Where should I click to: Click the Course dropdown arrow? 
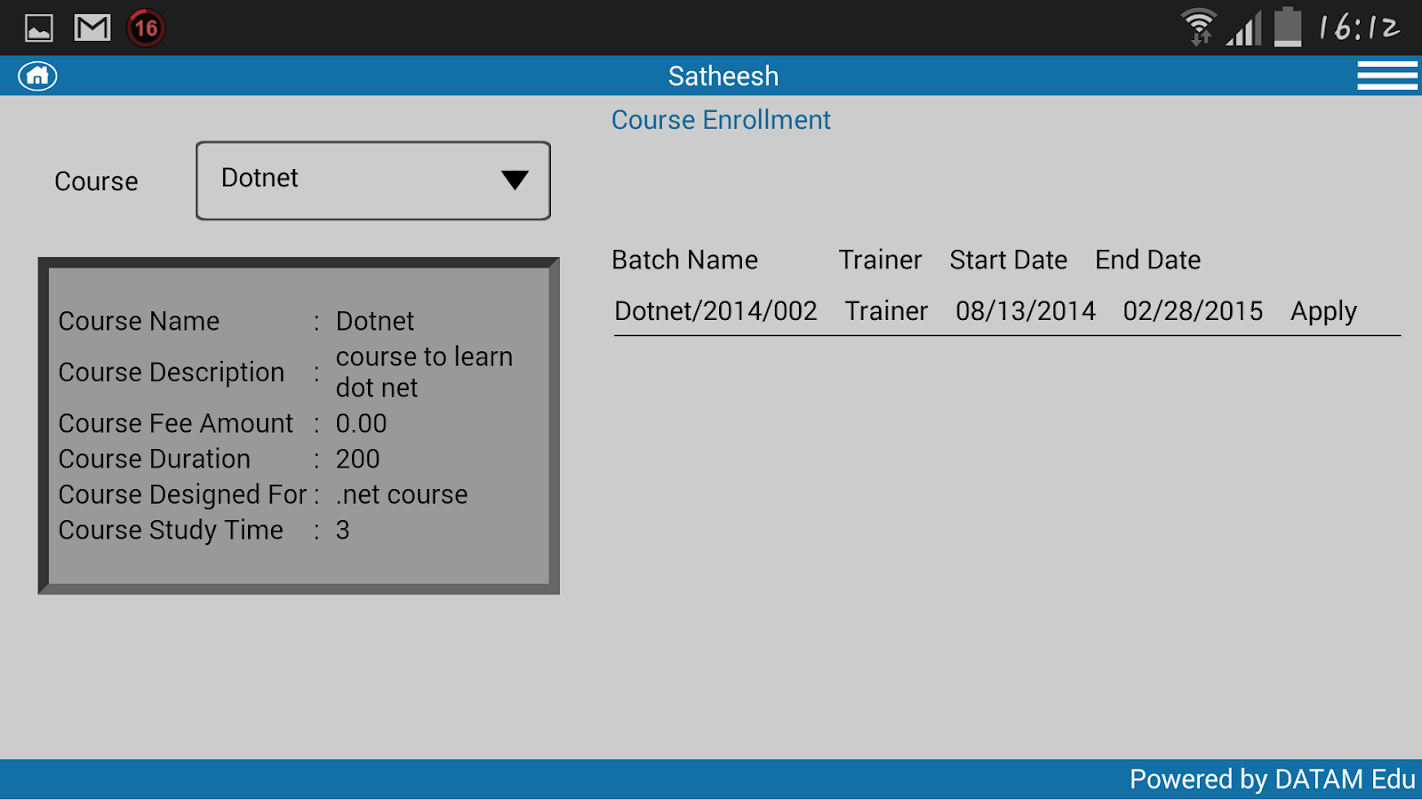click(x=514, y=180)
